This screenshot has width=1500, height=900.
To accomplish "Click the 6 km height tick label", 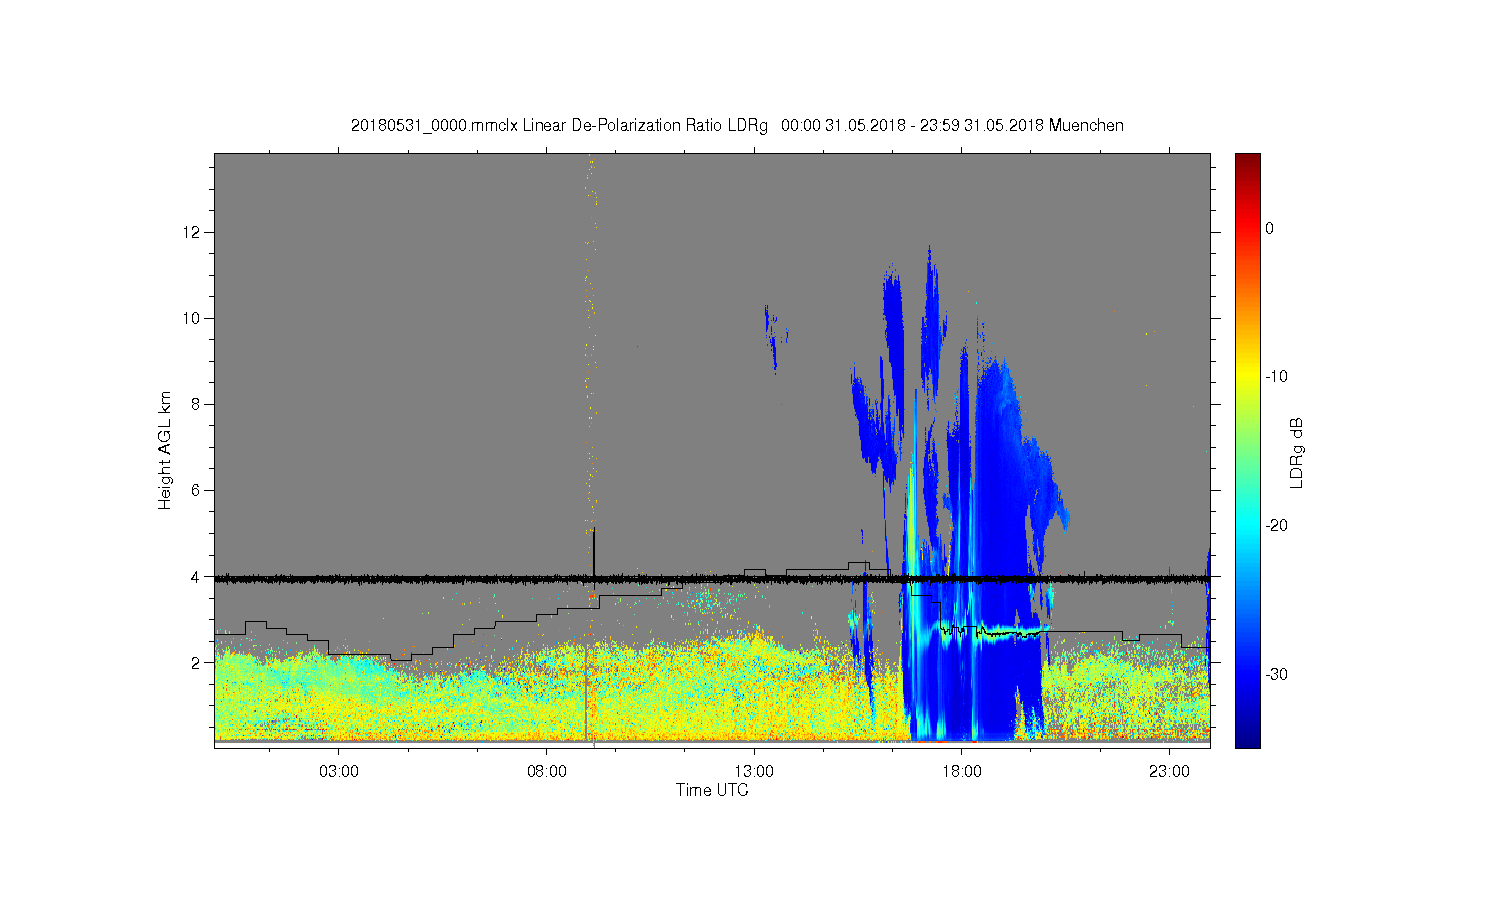I will 197,490.
